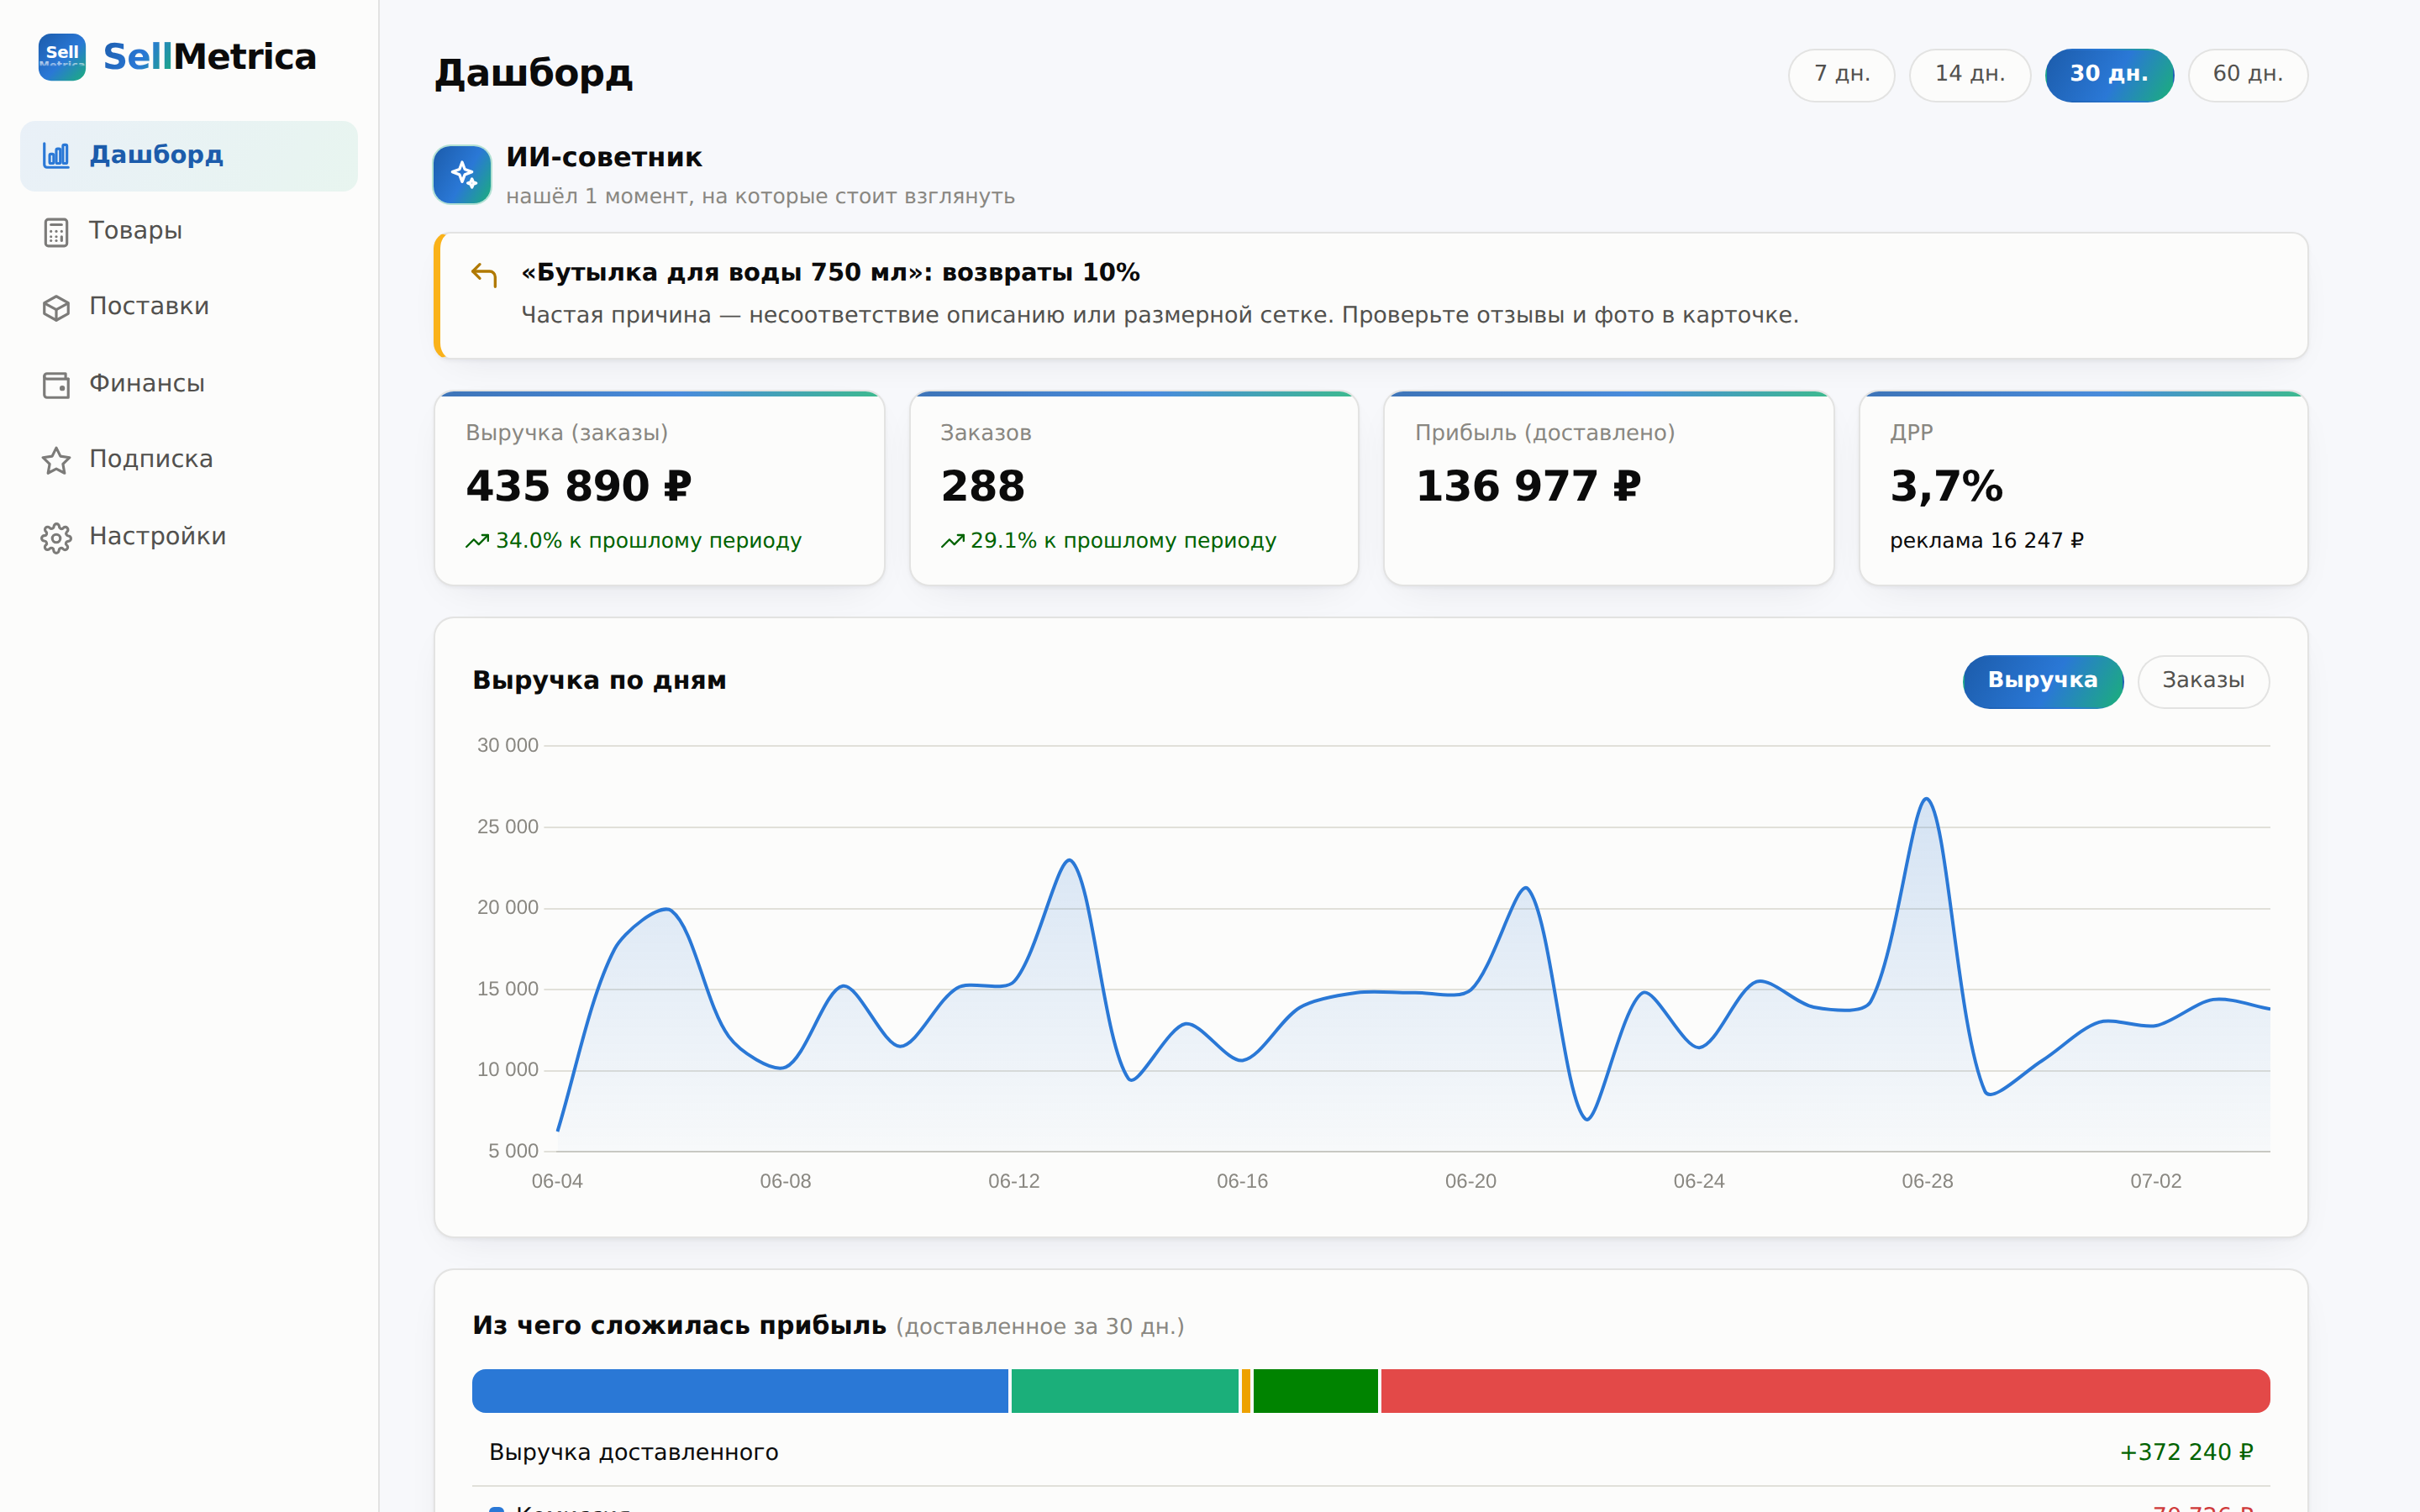2420x1512 pixels.
Task: Select the 14 дн. period
Action: (1969, 75)
